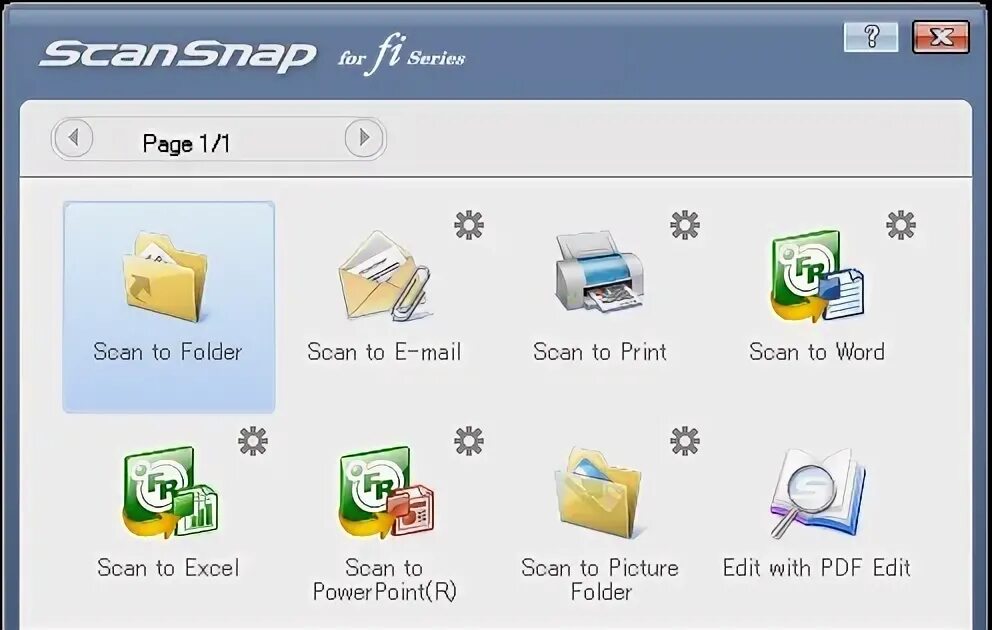Go to the previous page arrow
The height and width of the screenshot is (630, 992).
pos(73,137)
